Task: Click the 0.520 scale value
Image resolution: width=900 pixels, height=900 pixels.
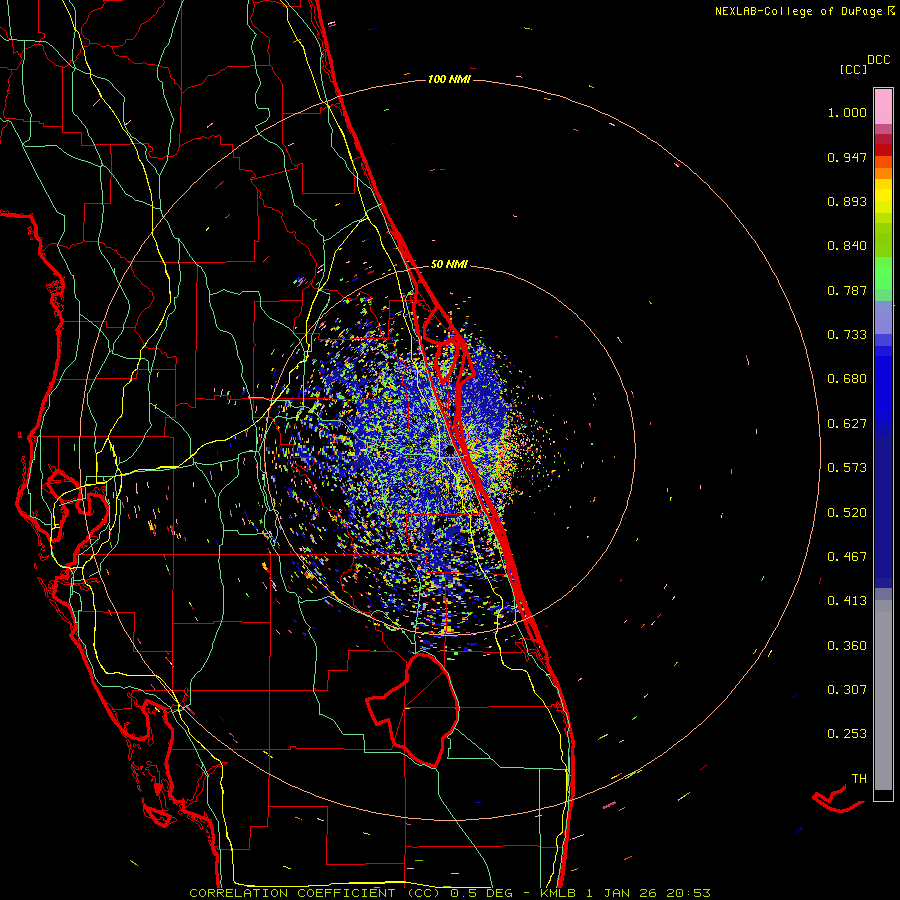Action: point(847,513)
